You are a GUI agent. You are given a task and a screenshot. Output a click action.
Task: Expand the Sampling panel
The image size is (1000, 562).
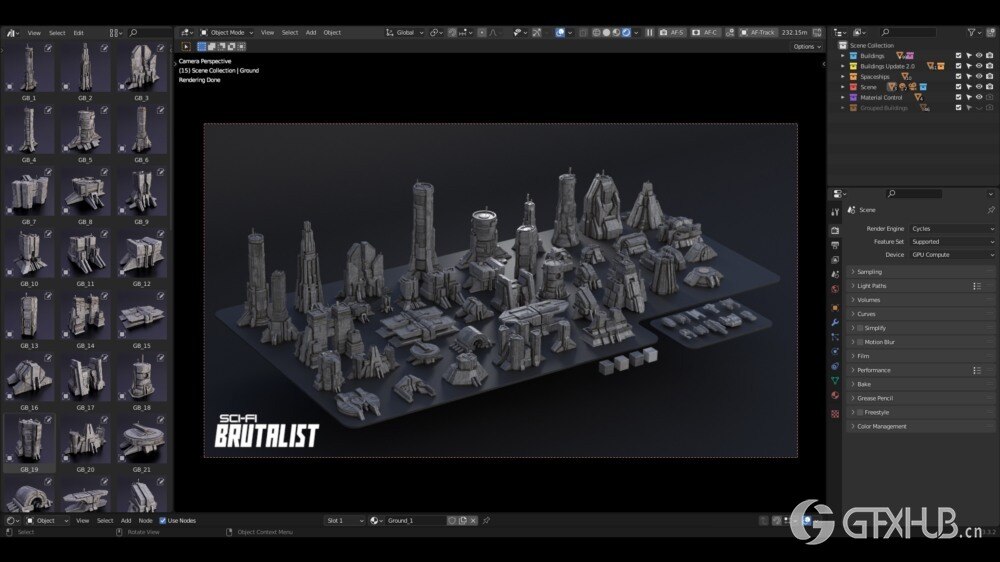pyautogui.click(x=921, y=272)
